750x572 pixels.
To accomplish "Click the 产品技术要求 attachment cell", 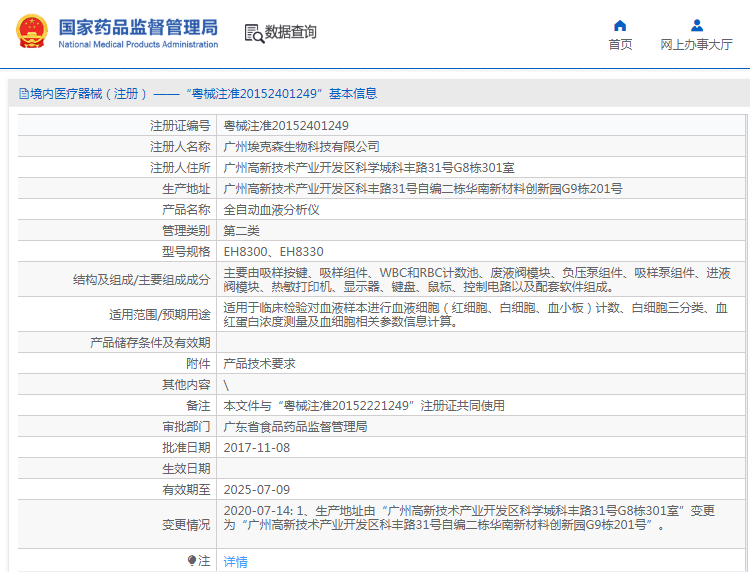I will [x=259, y=364].
